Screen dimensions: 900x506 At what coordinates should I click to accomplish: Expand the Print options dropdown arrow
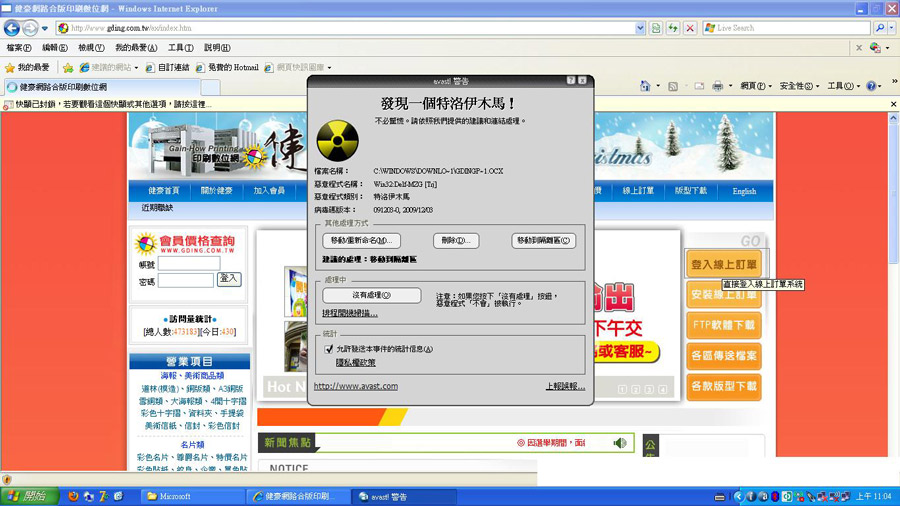[730, 86]
